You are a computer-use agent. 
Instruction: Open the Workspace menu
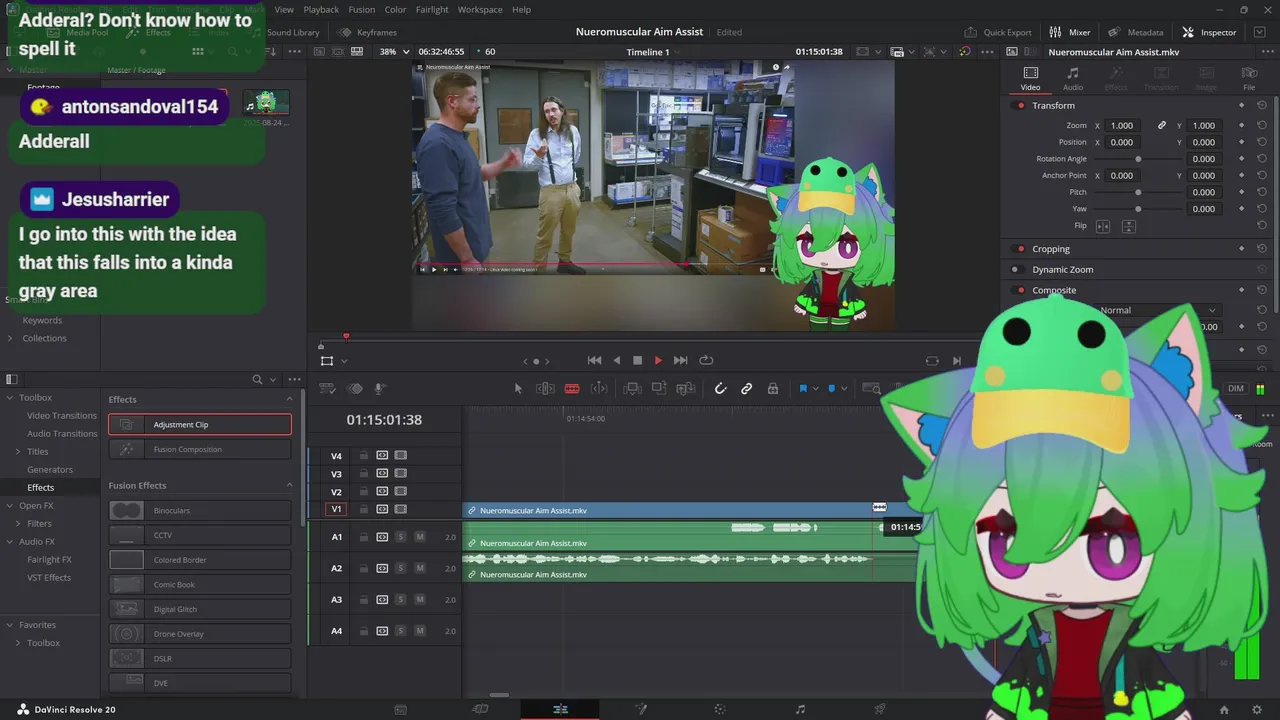point(480,10)
